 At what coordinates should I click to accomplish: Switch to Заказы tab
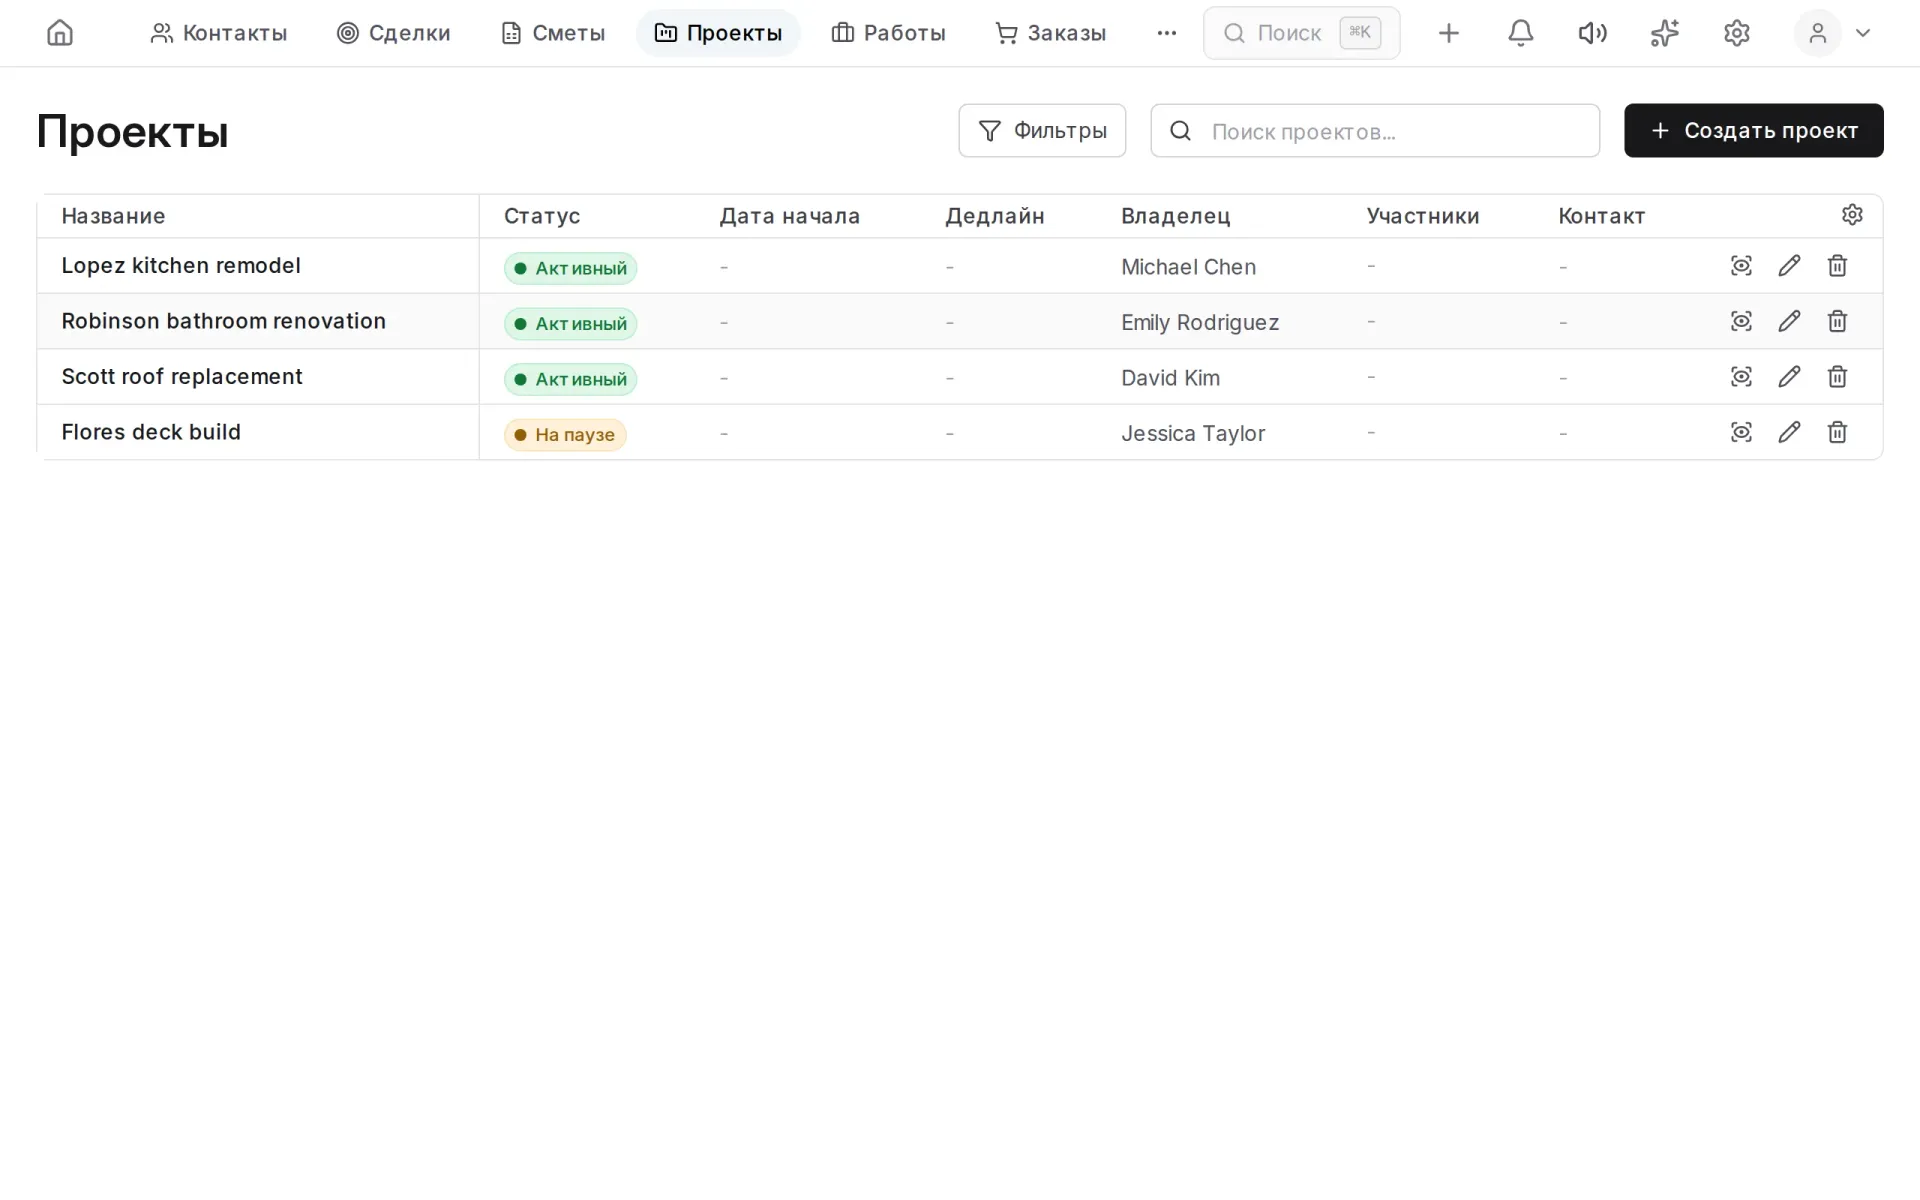point(1050,33)
